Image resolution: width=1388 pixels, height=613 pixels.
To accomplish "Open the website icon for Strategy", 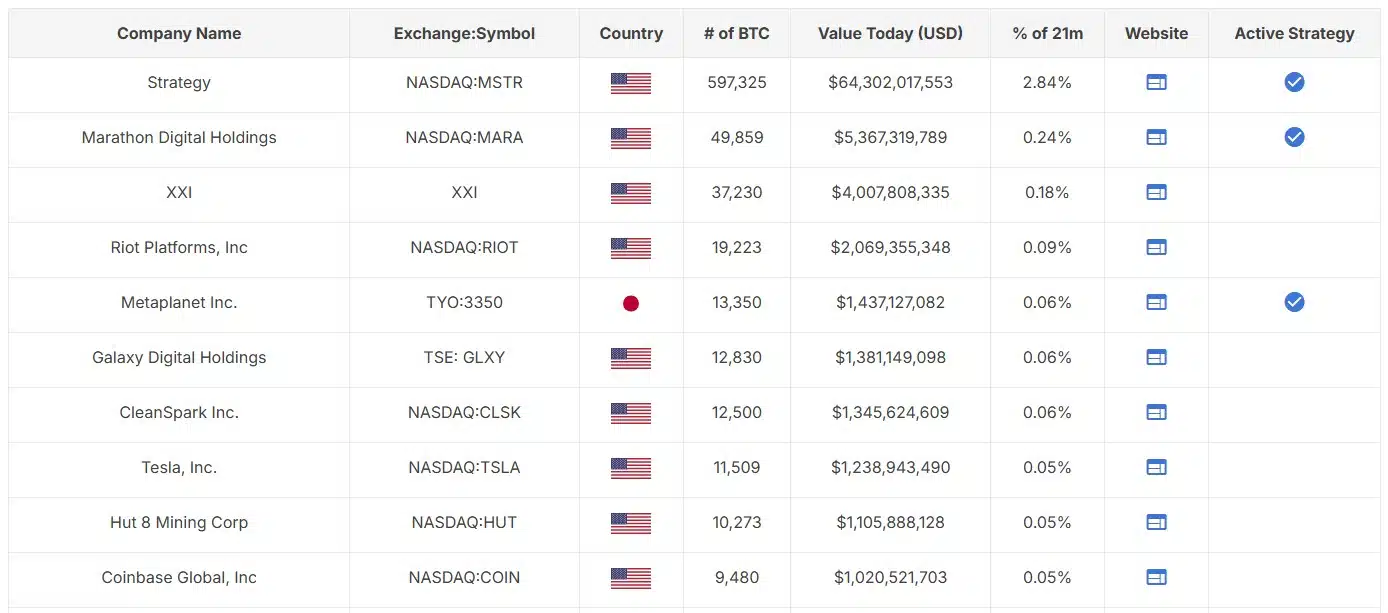I will click(x=1156, y=82).
